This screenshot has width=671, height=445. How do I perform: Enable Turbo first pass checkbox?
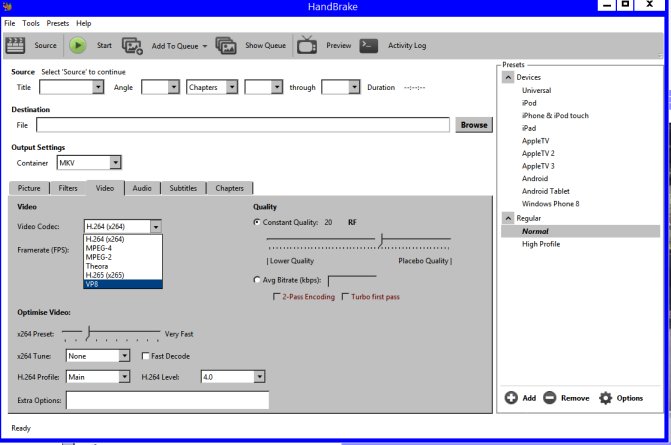click(345, 297)
